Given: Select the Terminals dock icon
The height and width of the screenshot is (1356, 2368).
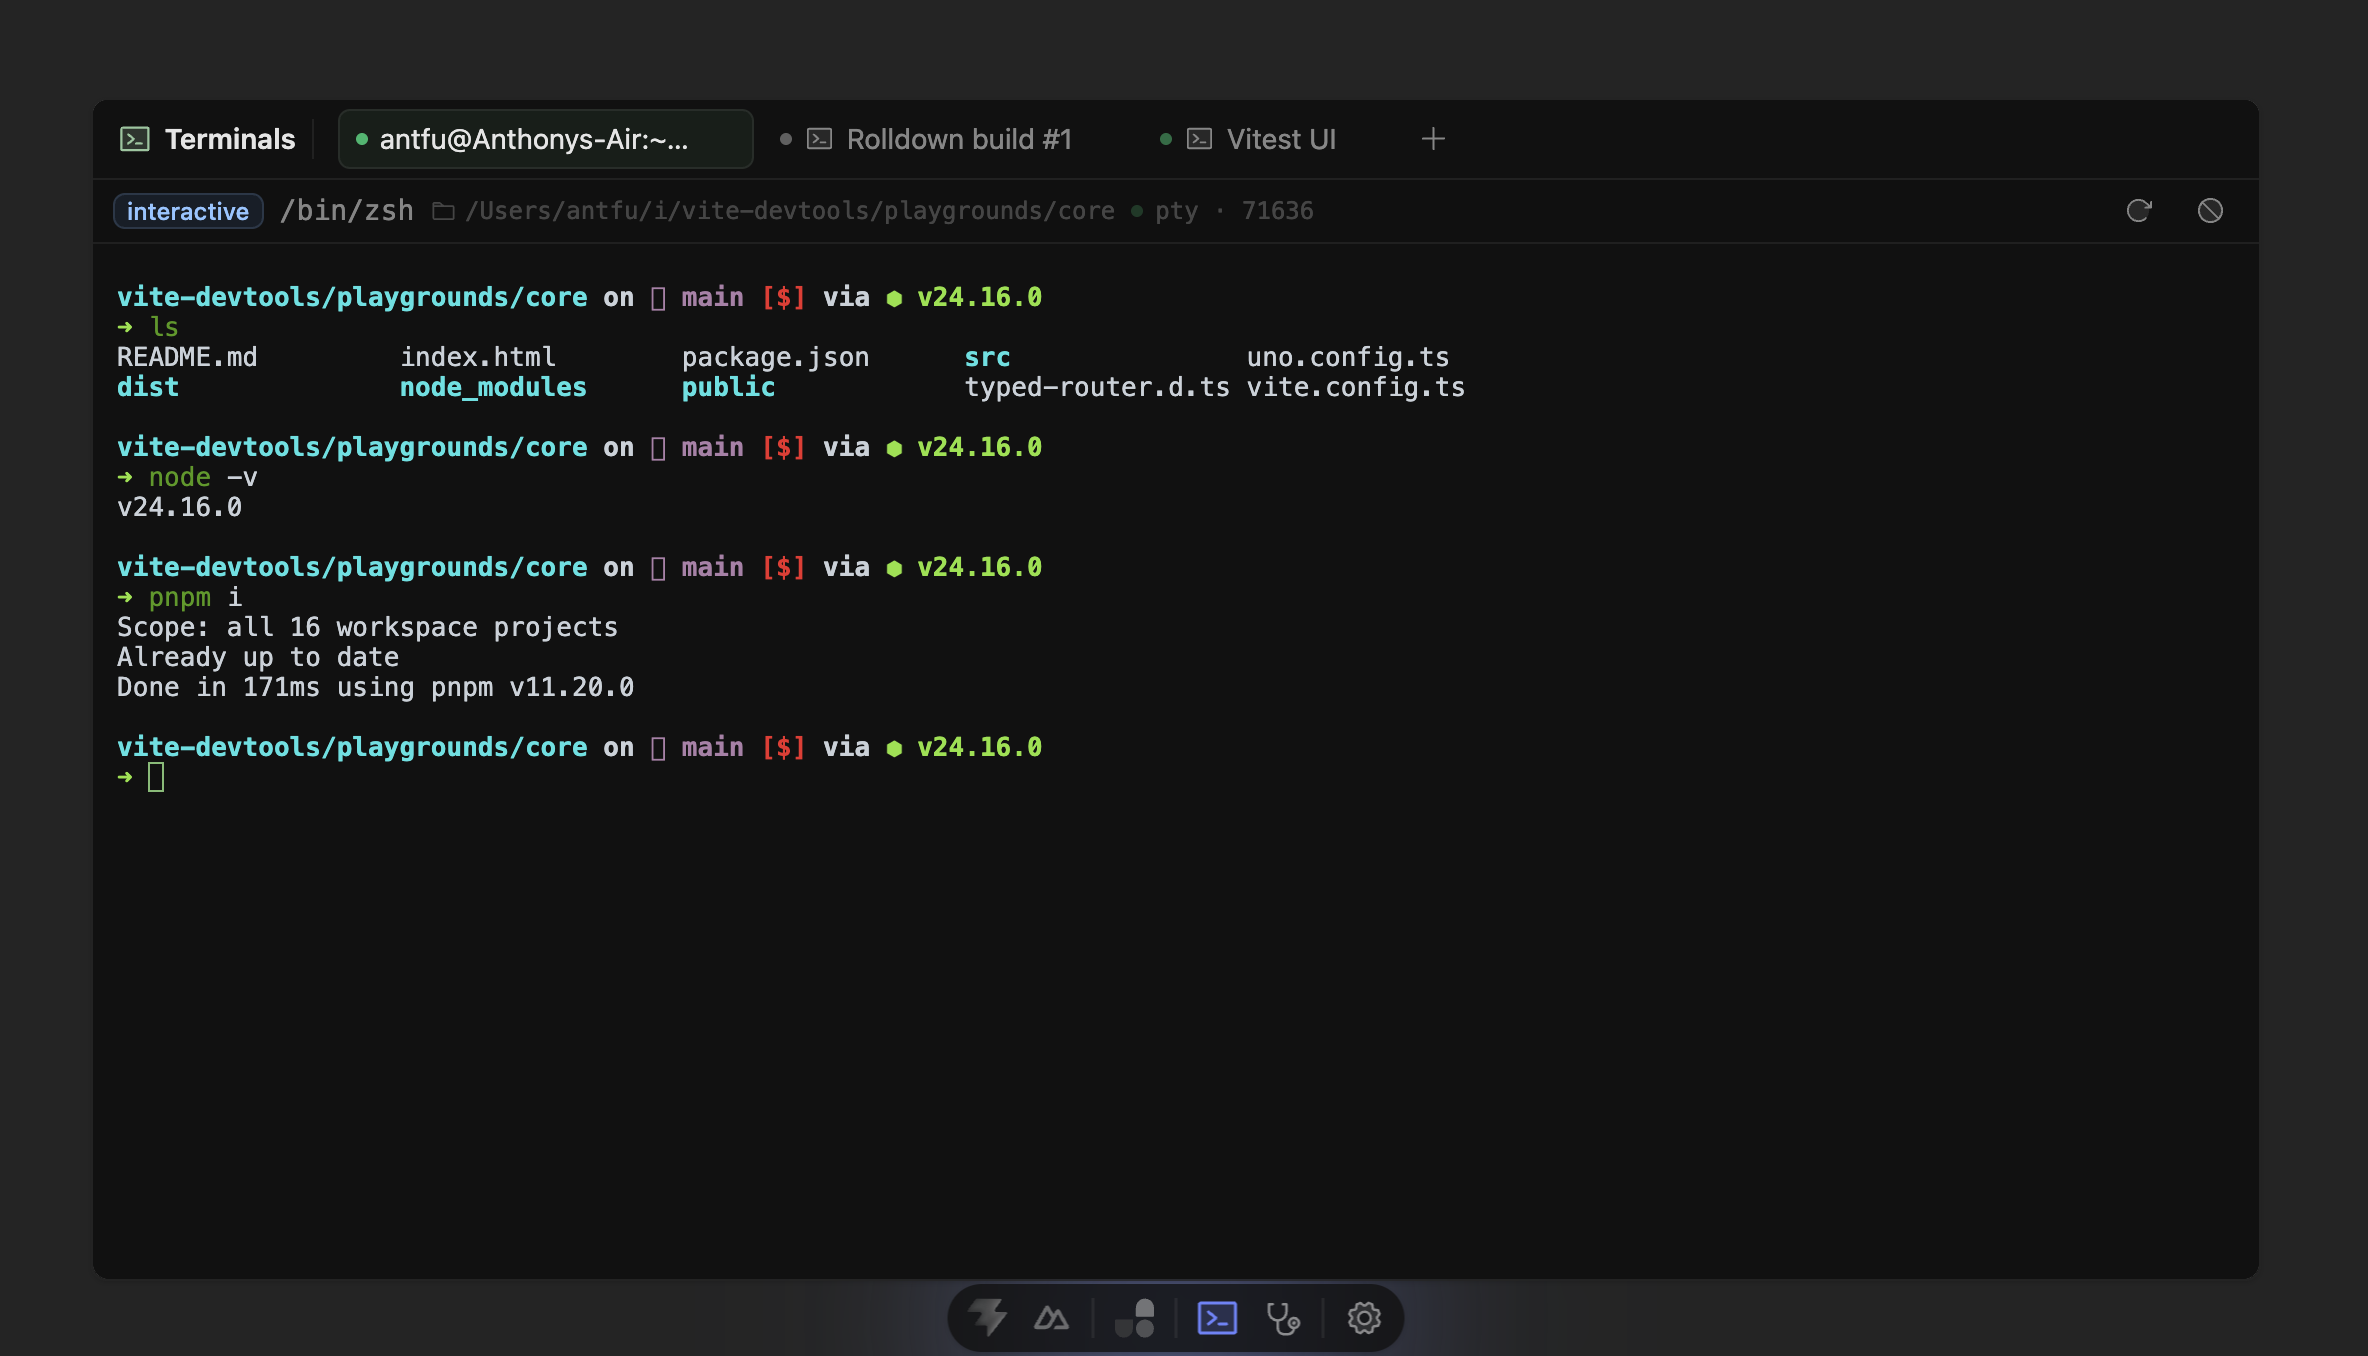Looking at the screenshot, I should point(1217,1318).
